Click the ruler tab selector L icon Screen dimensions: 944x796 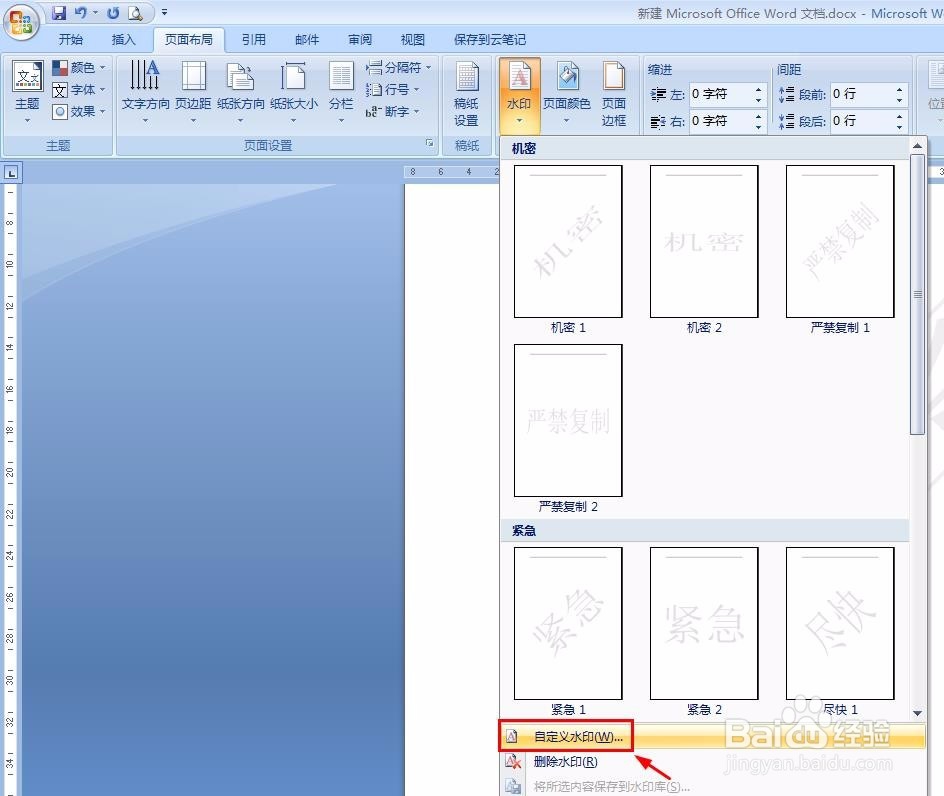point(11,173)
